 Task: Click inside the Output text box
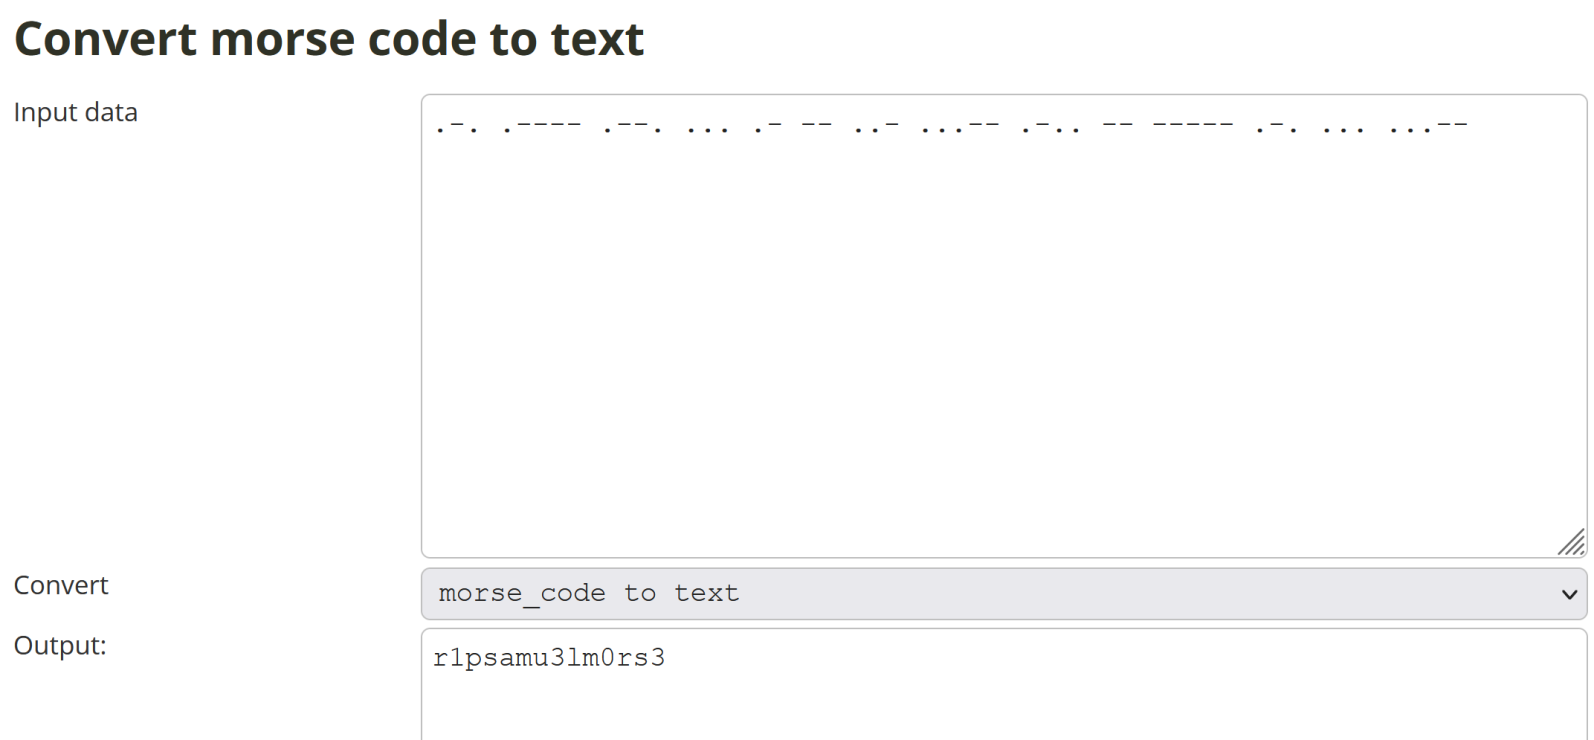pyautogui.click(x=1002, y=690)
